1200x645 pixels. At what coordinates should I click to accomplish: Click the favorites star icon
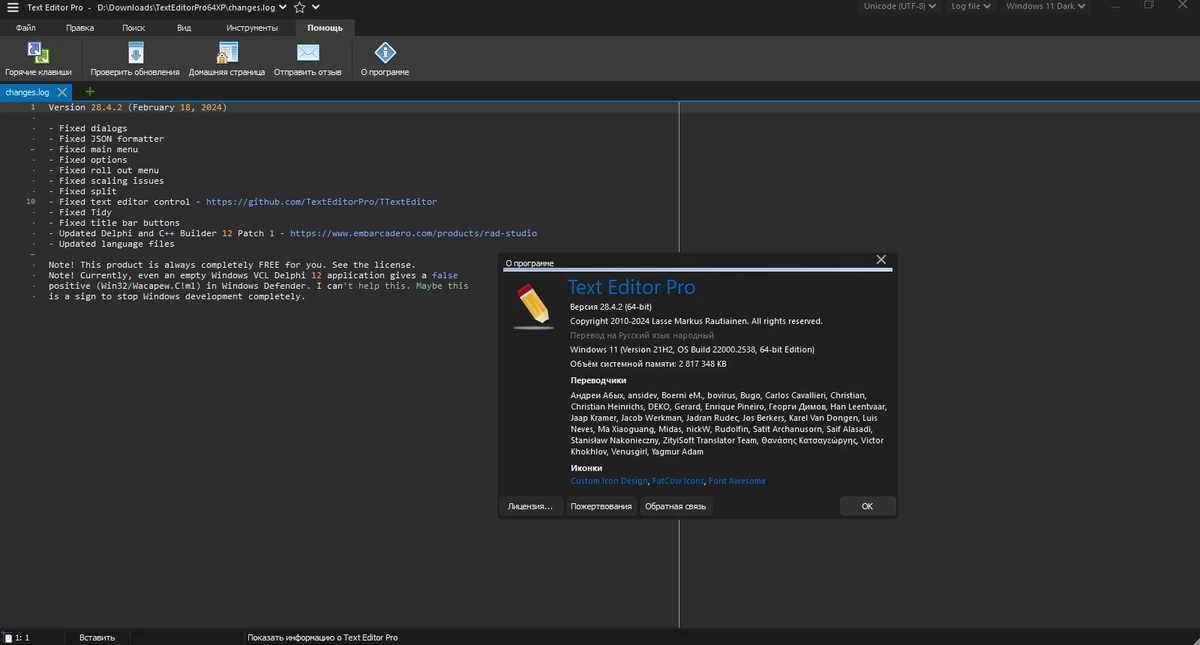pyautogui.click(x=298, y=7)
